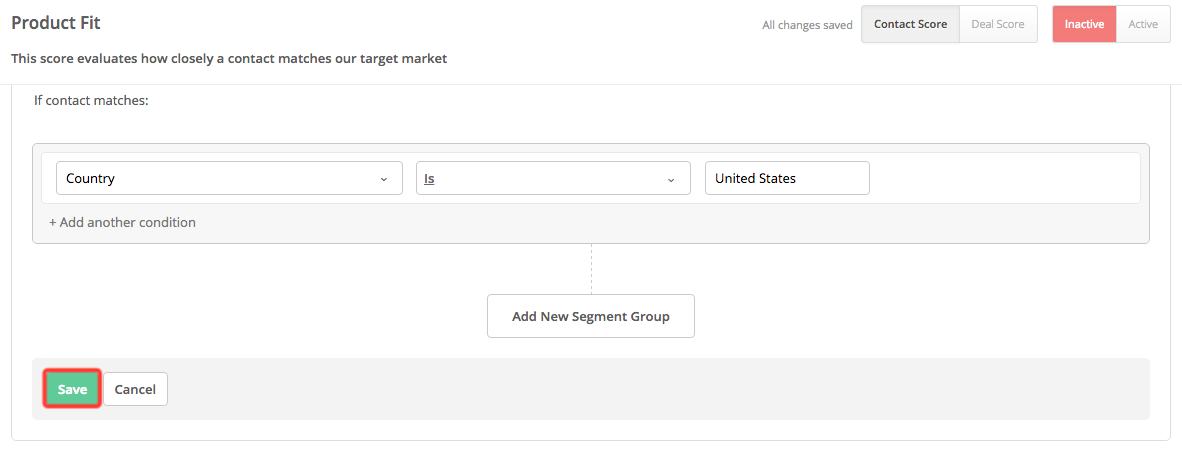
Task: Click the chevron arrow in Country selector
Action: point(384,179)
